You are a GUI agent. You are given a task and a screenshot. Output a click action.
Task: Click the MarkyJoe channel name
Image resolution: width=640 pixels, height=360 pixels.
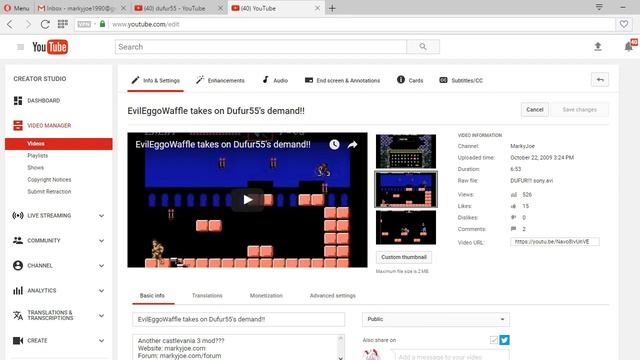(522, 146)
